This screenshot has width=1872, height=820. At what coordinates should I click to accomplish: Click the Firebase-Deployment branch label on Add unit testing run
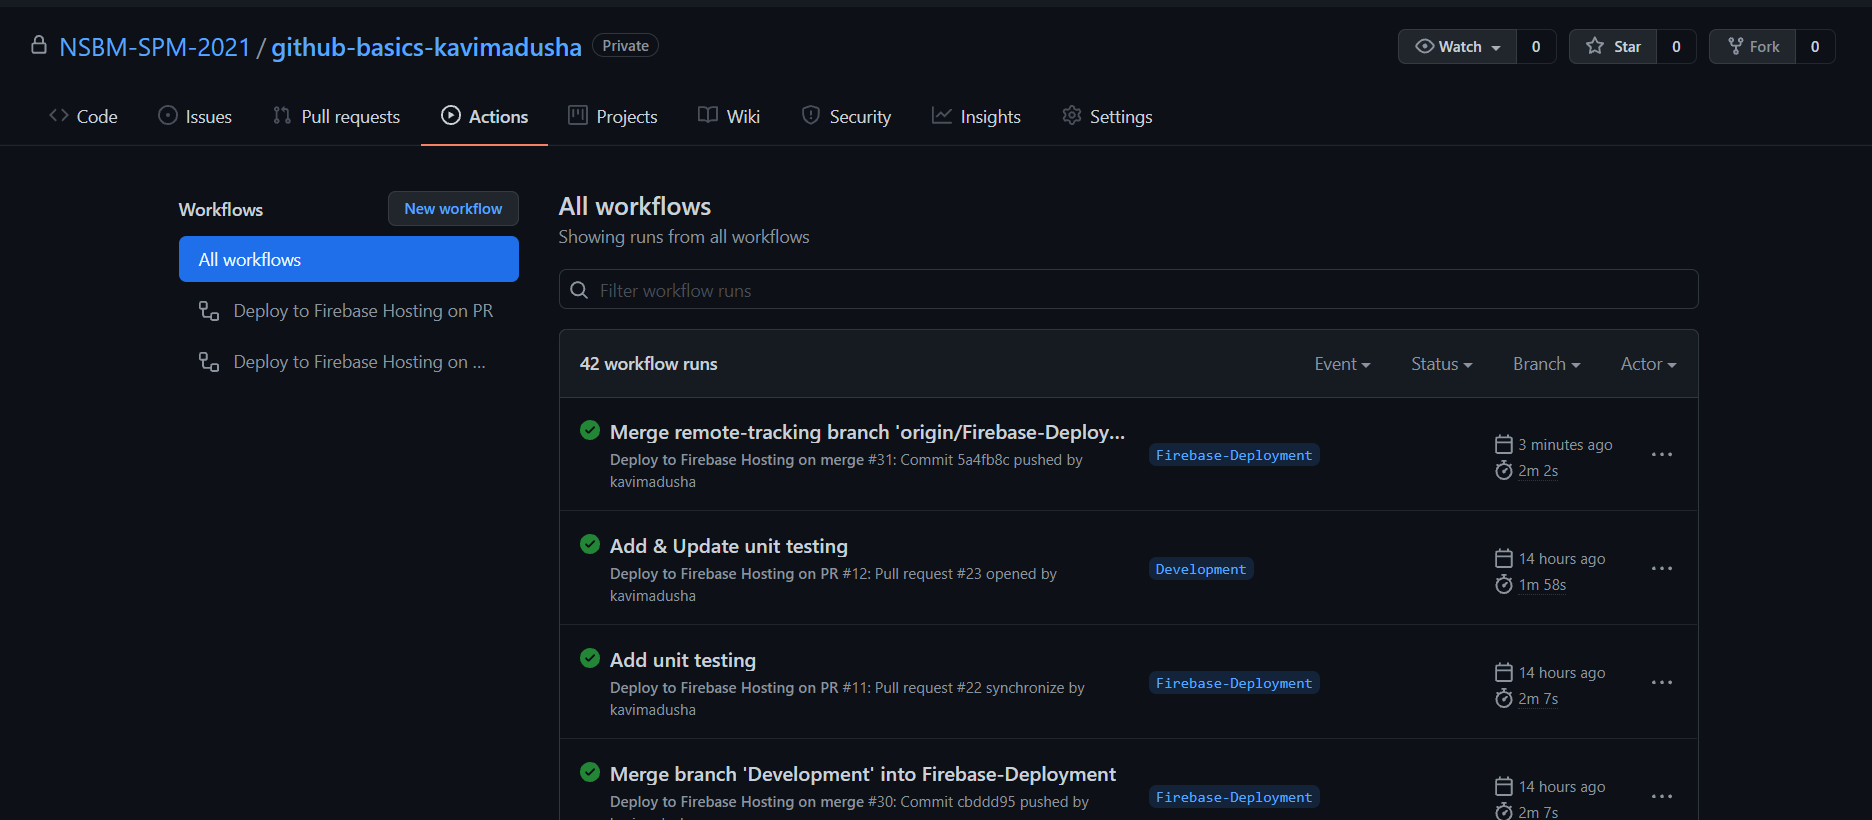[x=1234, y=683]
